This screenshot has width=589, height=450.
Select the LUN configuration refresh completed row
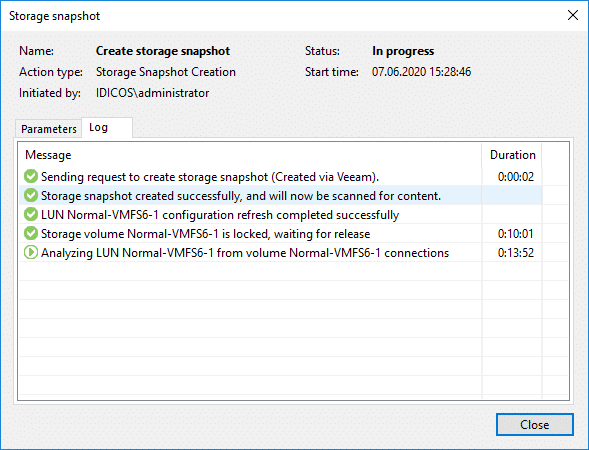tap(280, 214)
